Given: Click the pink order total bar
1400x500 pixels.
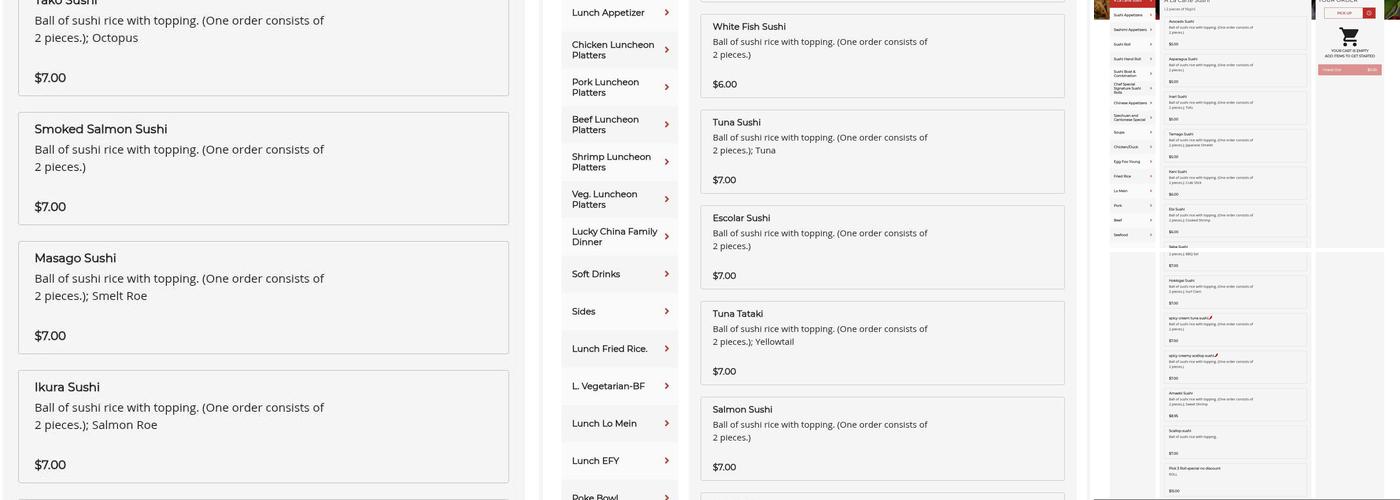Looking at the screenshot, I should click(x=1349, y=70).
